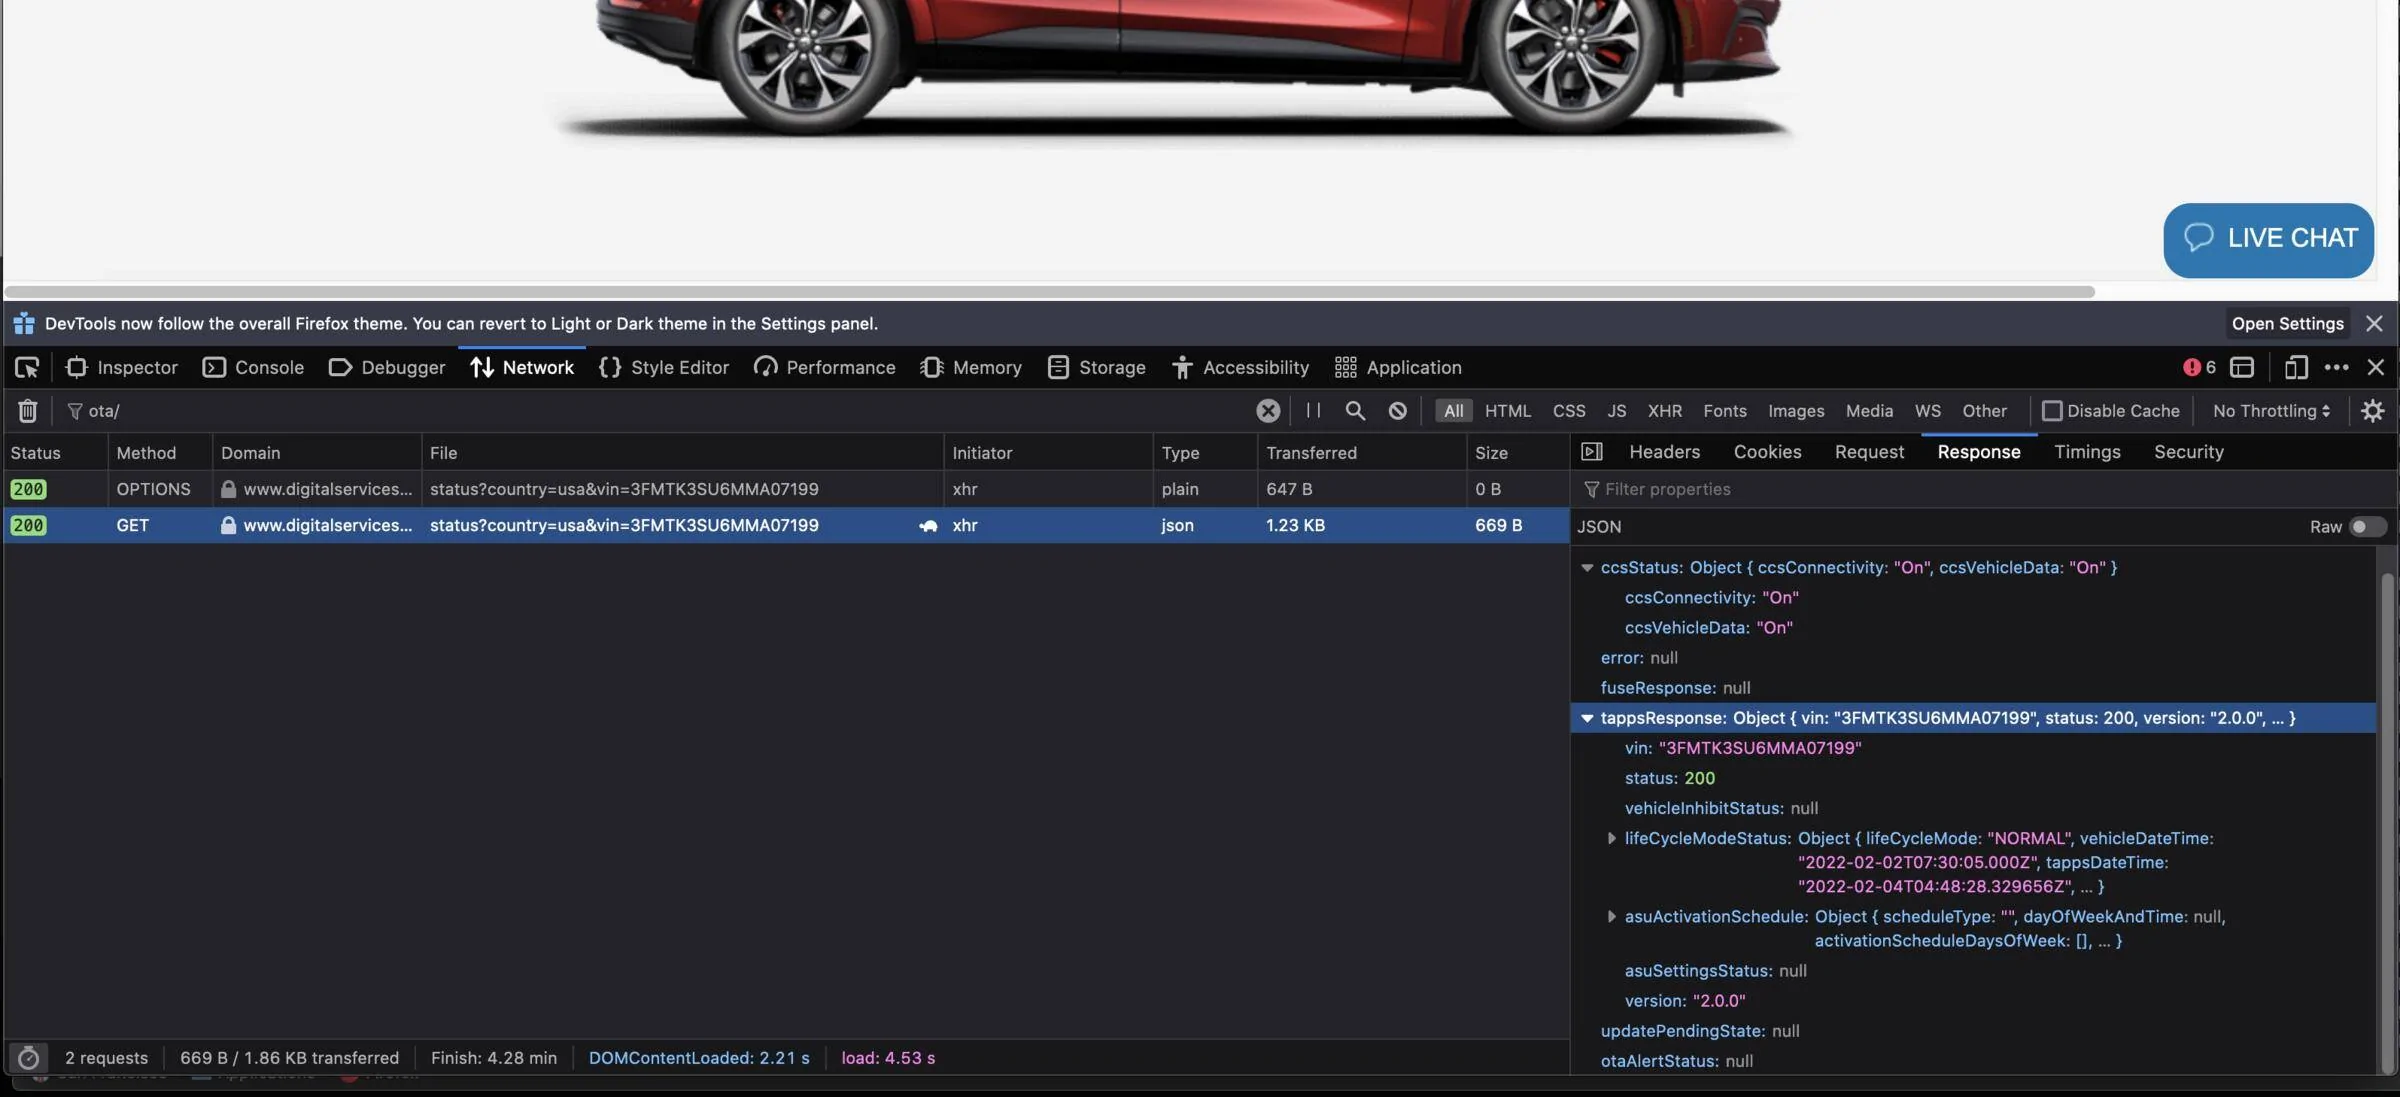Switch to the Console panel
Screen dimensions: 2400x1097
point(253,368)
